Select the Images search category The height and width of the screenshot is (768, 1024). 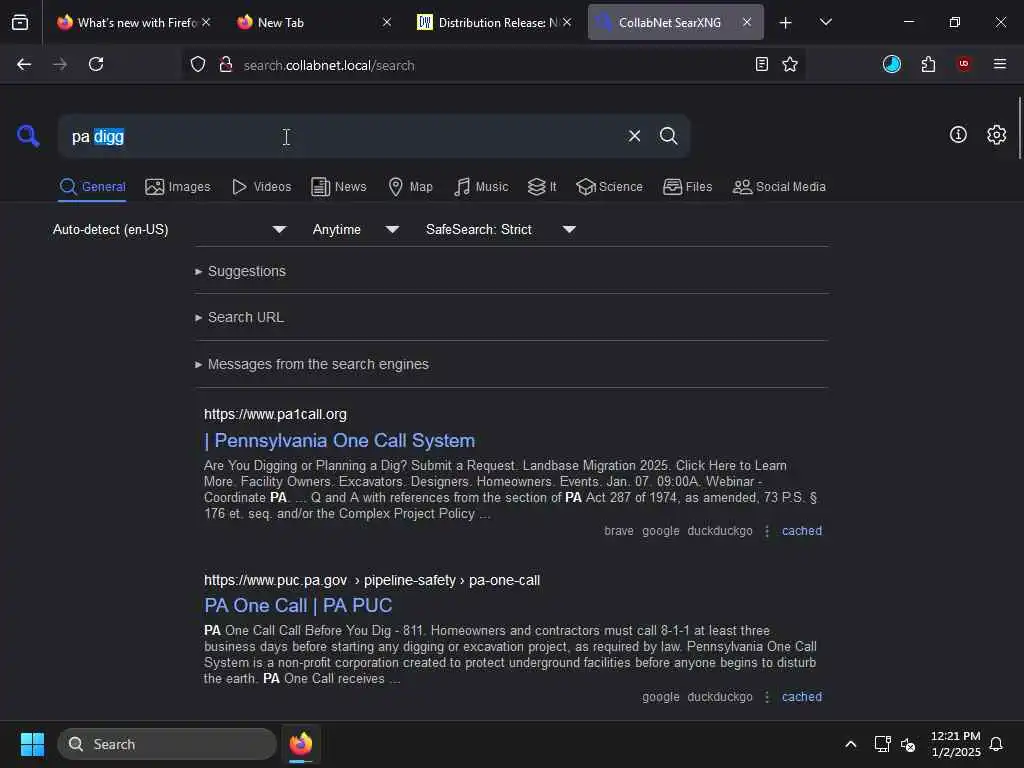[x=178, y=187]
